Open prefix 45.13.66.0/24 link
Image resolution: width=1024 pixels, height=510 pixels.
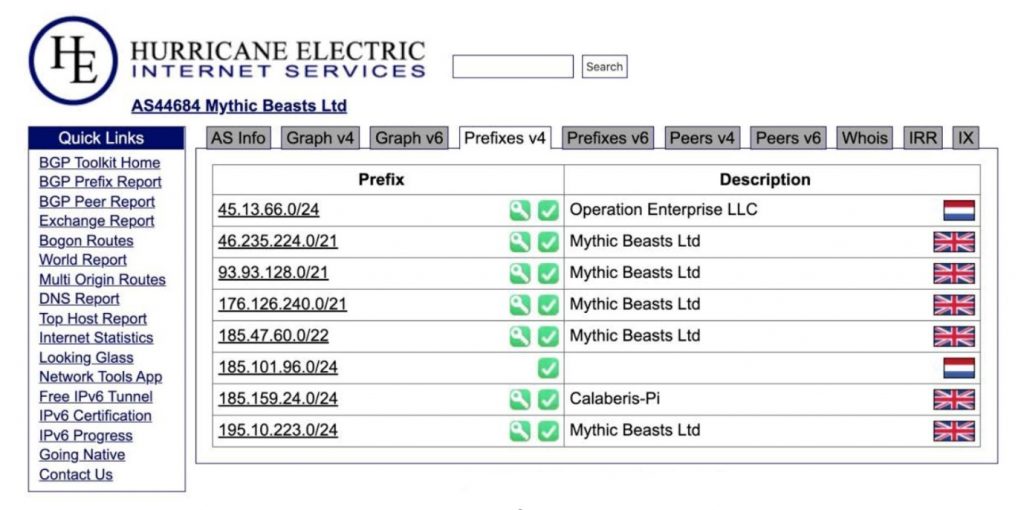(x=268, y=210)
